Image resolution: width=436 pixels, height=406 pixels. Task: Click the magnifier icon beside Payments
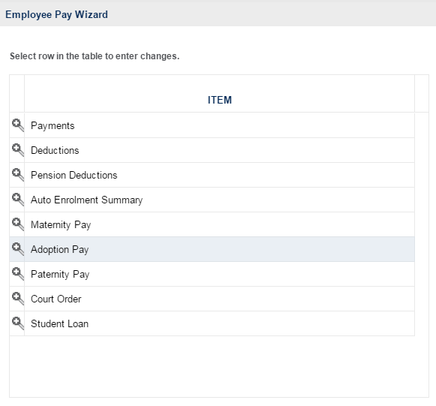(18, 125)
